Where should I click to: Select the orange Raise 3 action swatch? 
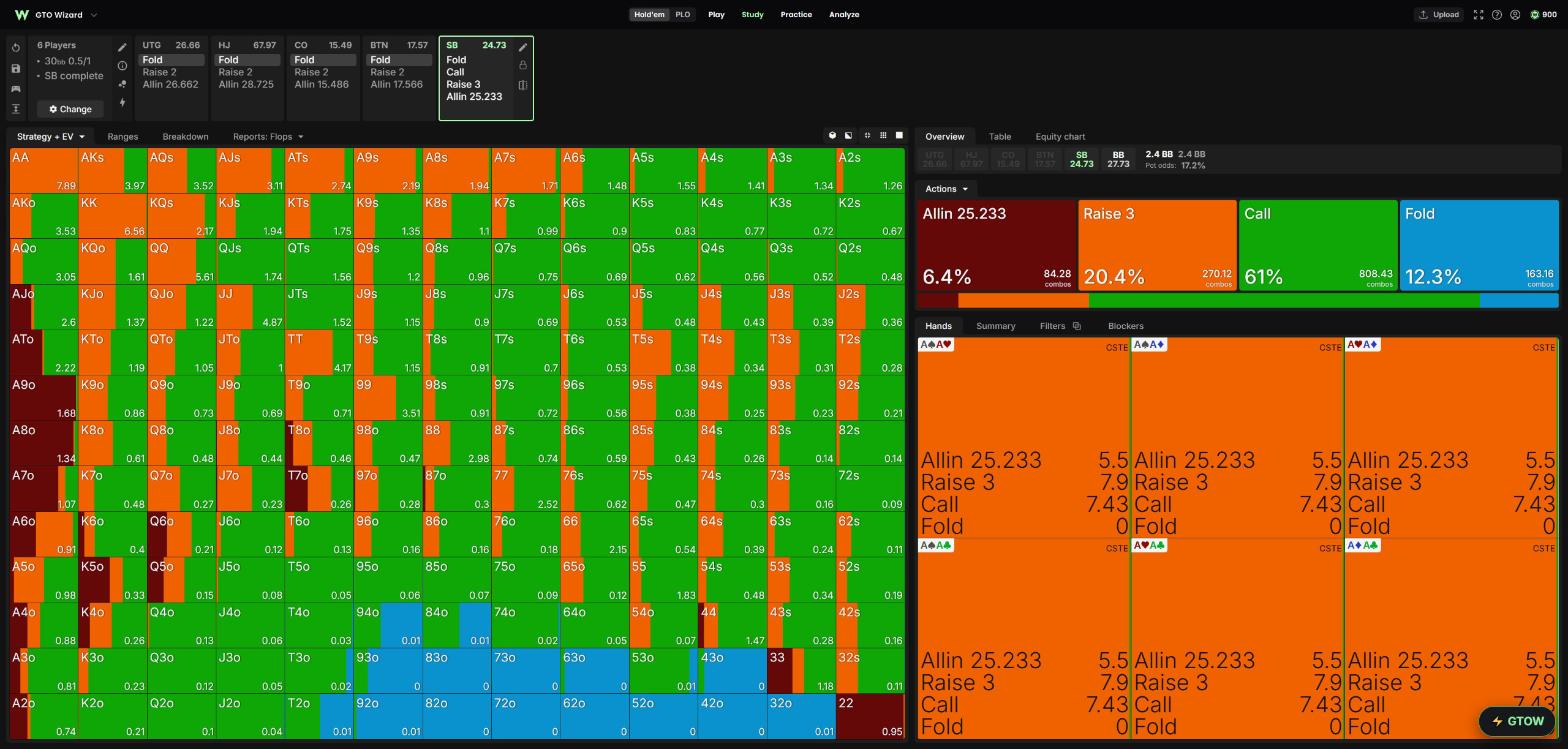(x=1158, y=246)
